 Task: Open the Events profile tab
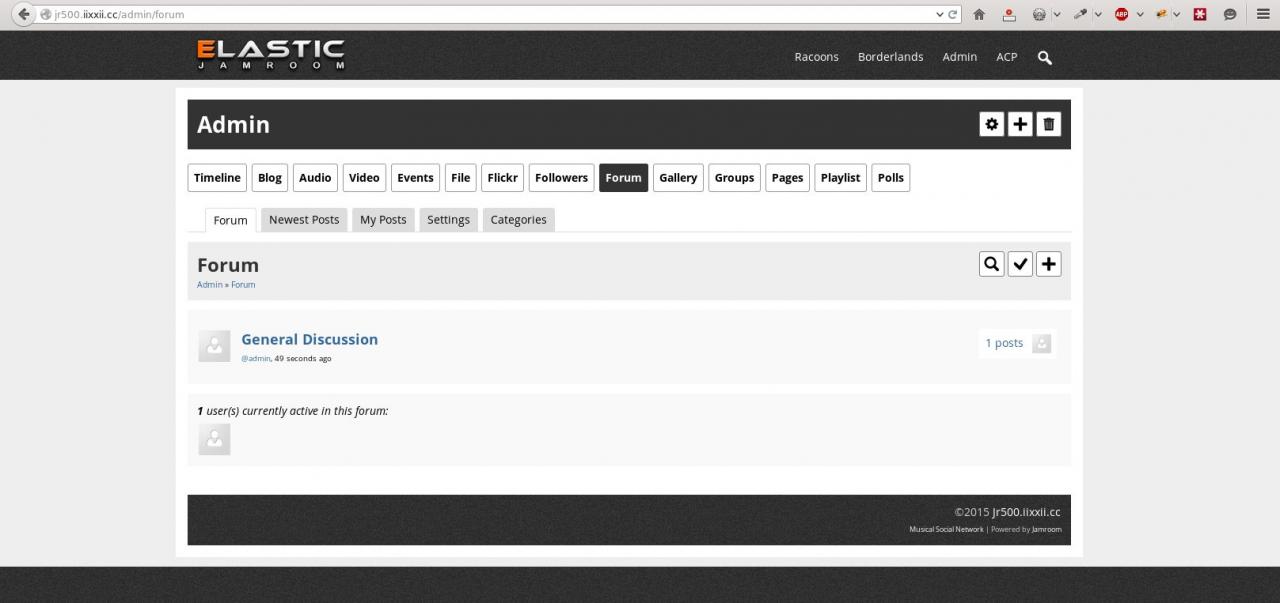point(415,178)
